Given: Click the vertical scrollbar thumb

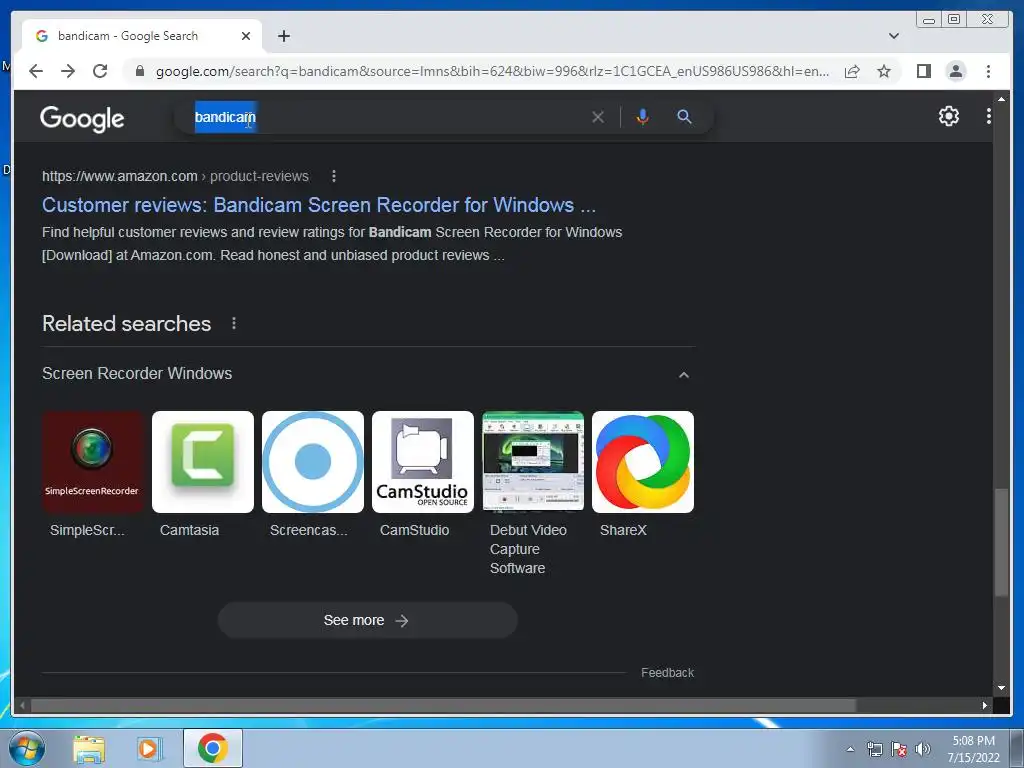Looking at the screenshot, I should [1001, 542].
